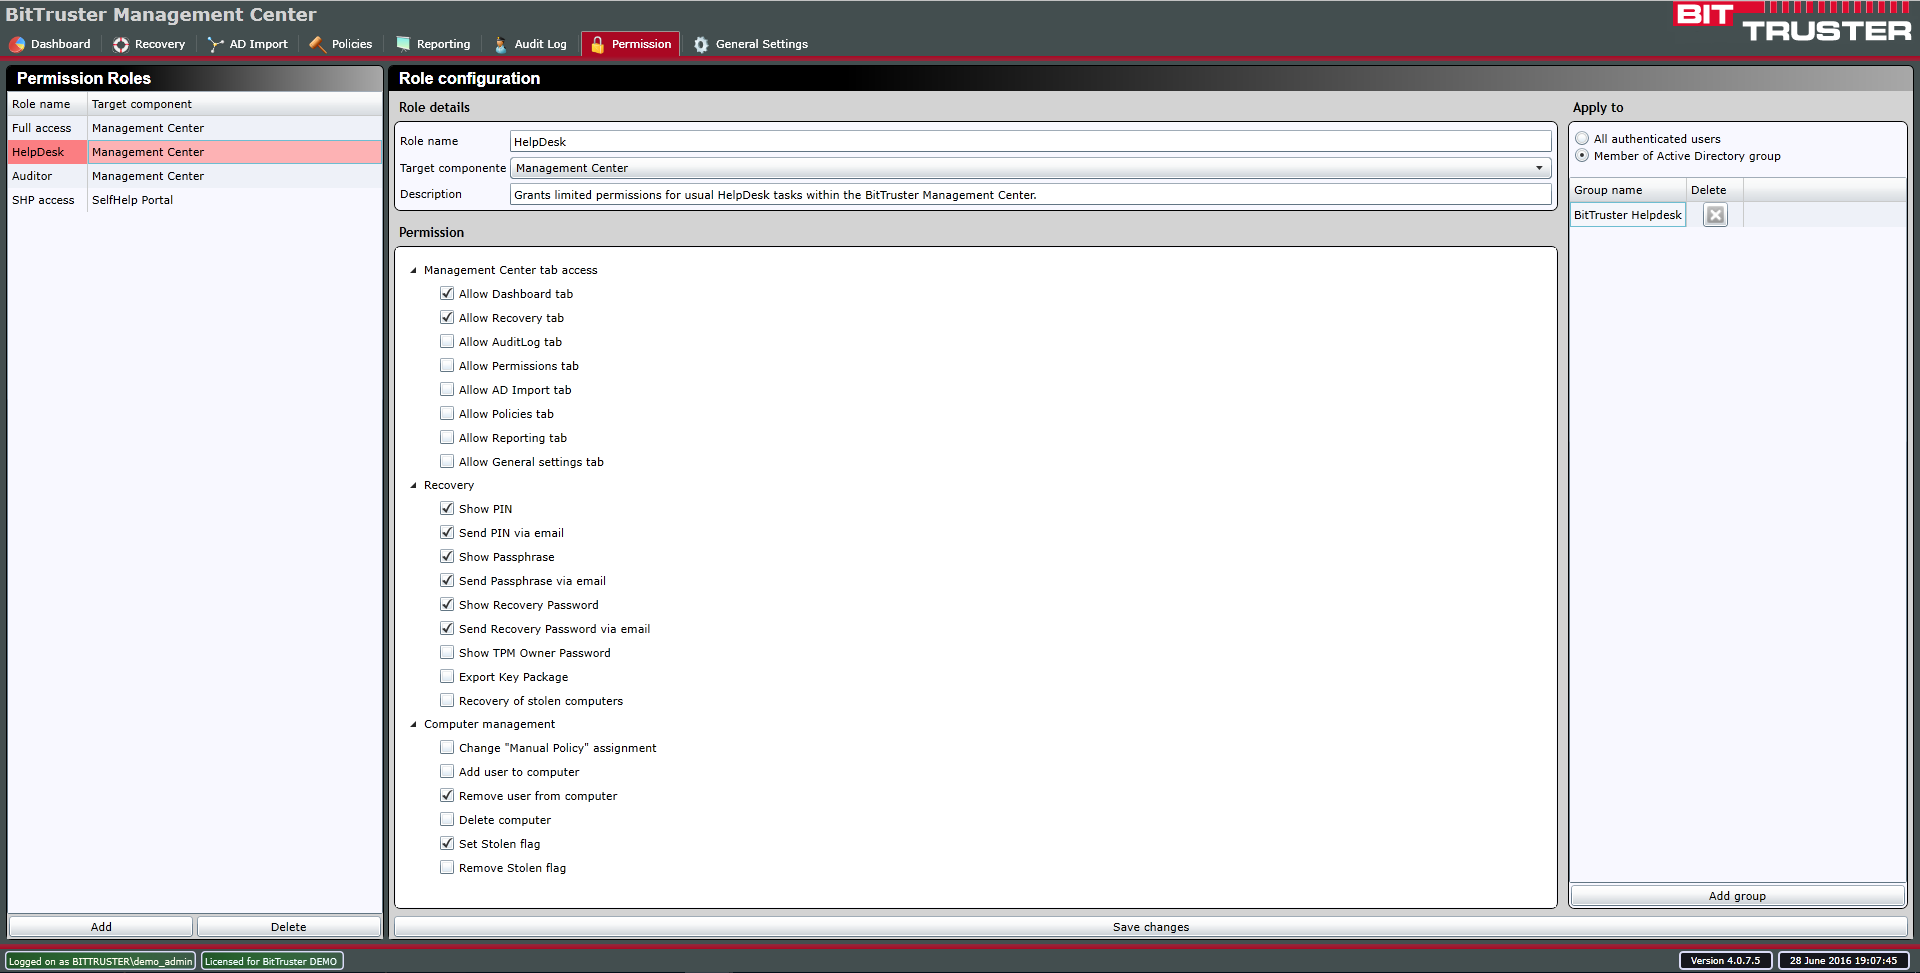The width and height of the screenshot is (1920, 973).
Task: Uncheck the Show PIN permission
Action: coord(447,509)
